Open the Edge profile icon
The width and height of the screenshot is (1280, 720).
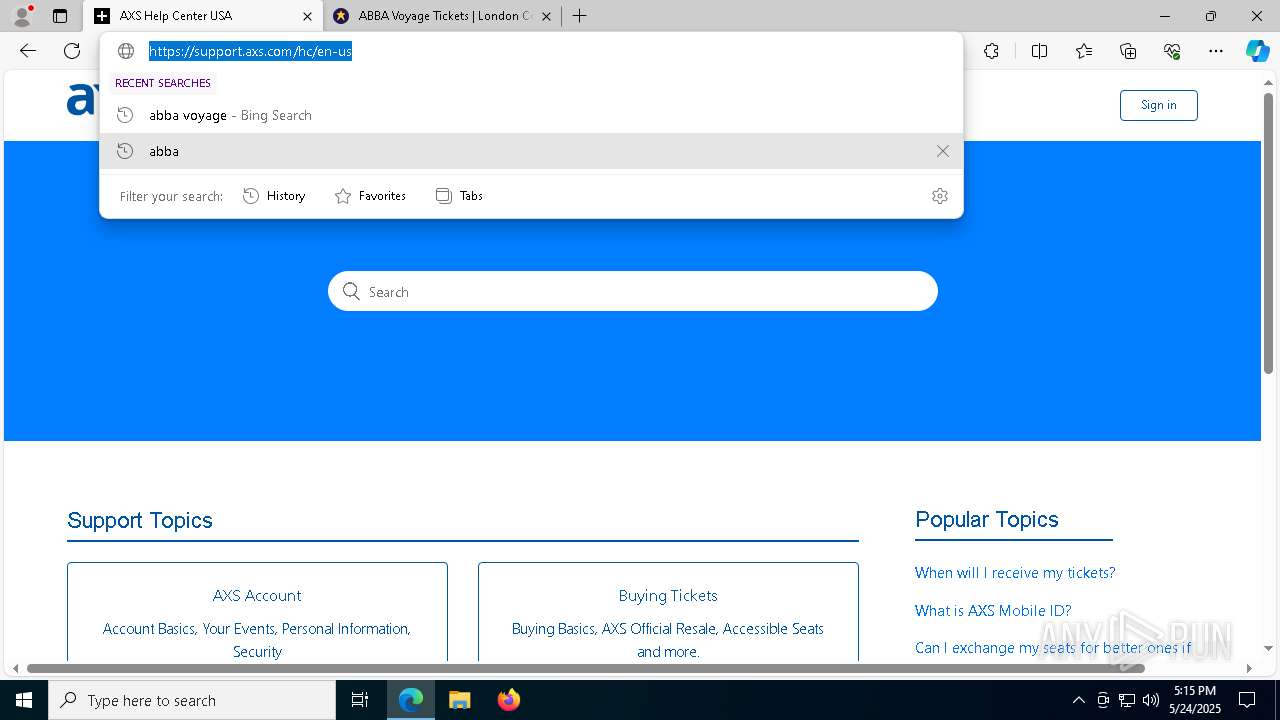[21, 16]
